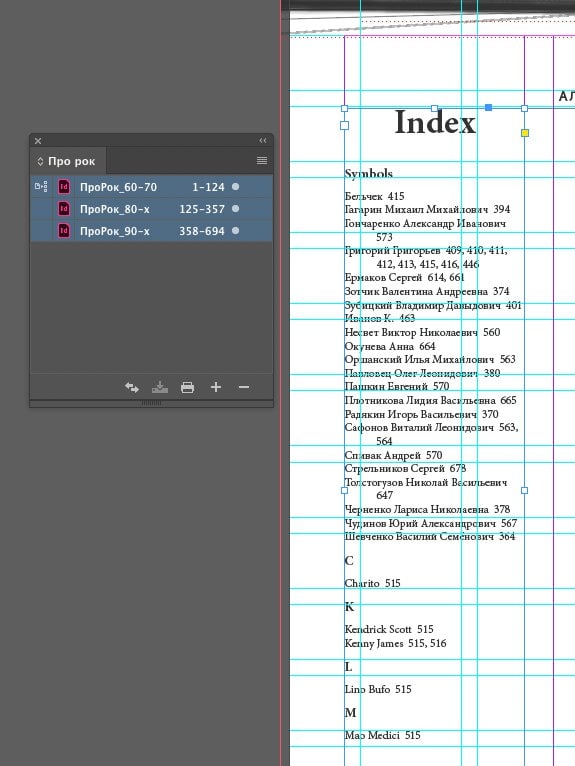Click the blue anchored-object square on frame
The width and height of the screenshot is (575, 766).
488,107
